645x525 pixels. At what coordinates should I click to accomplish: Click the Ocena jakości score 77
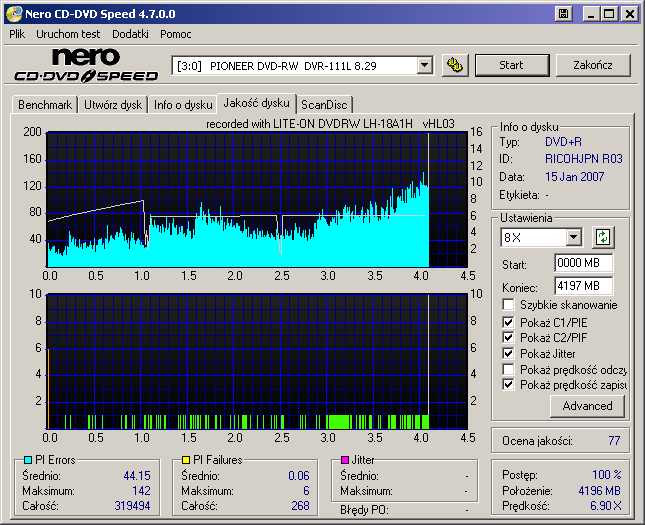tap(614, 441)
